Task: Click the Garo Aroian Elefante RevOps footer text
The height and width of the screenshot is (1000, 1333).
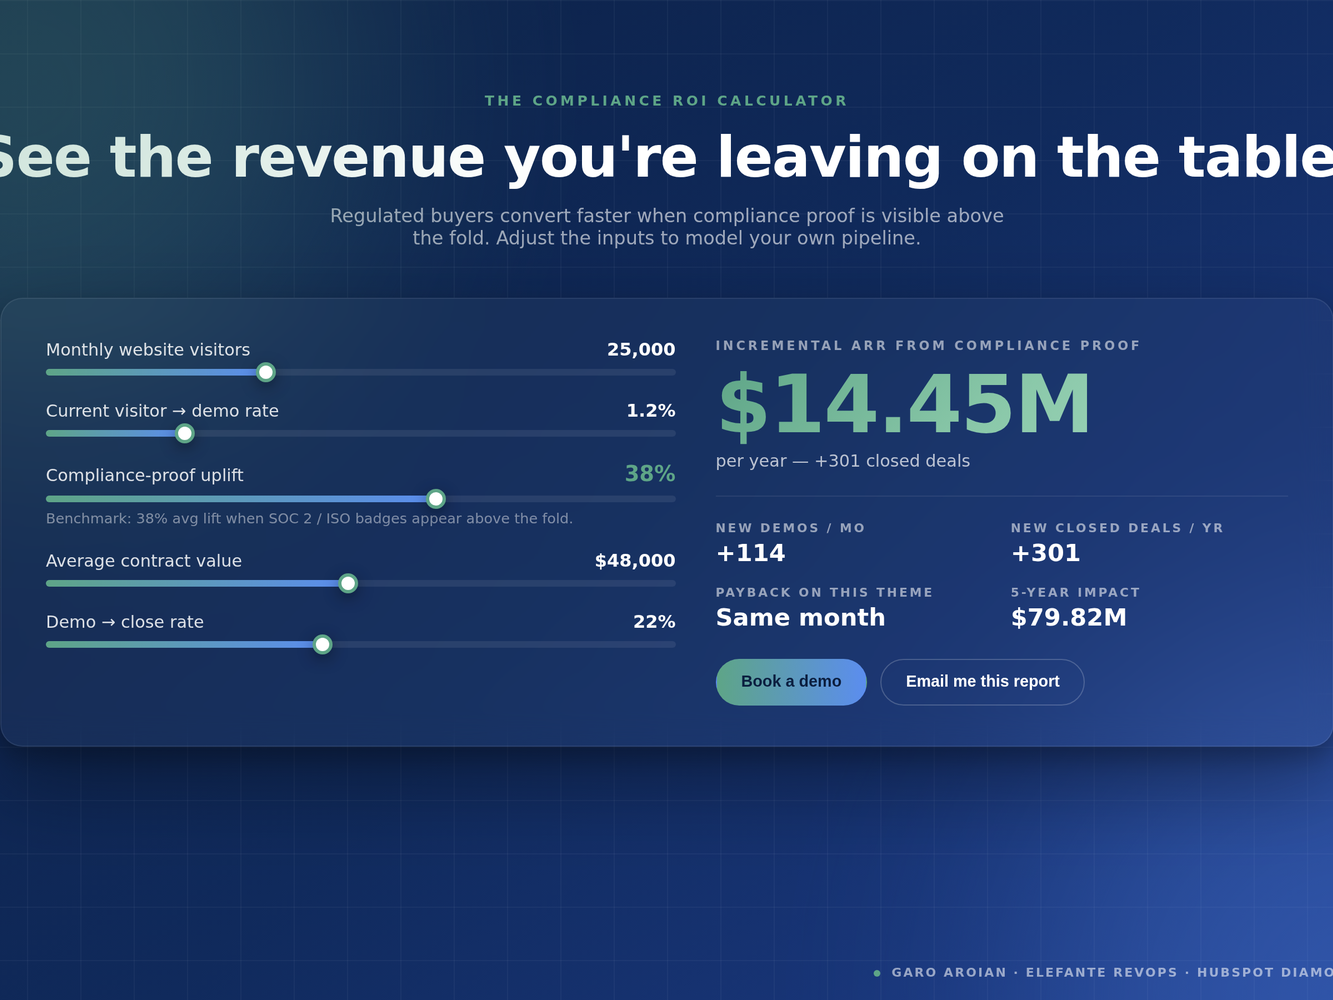Action: click(1112, 972)
